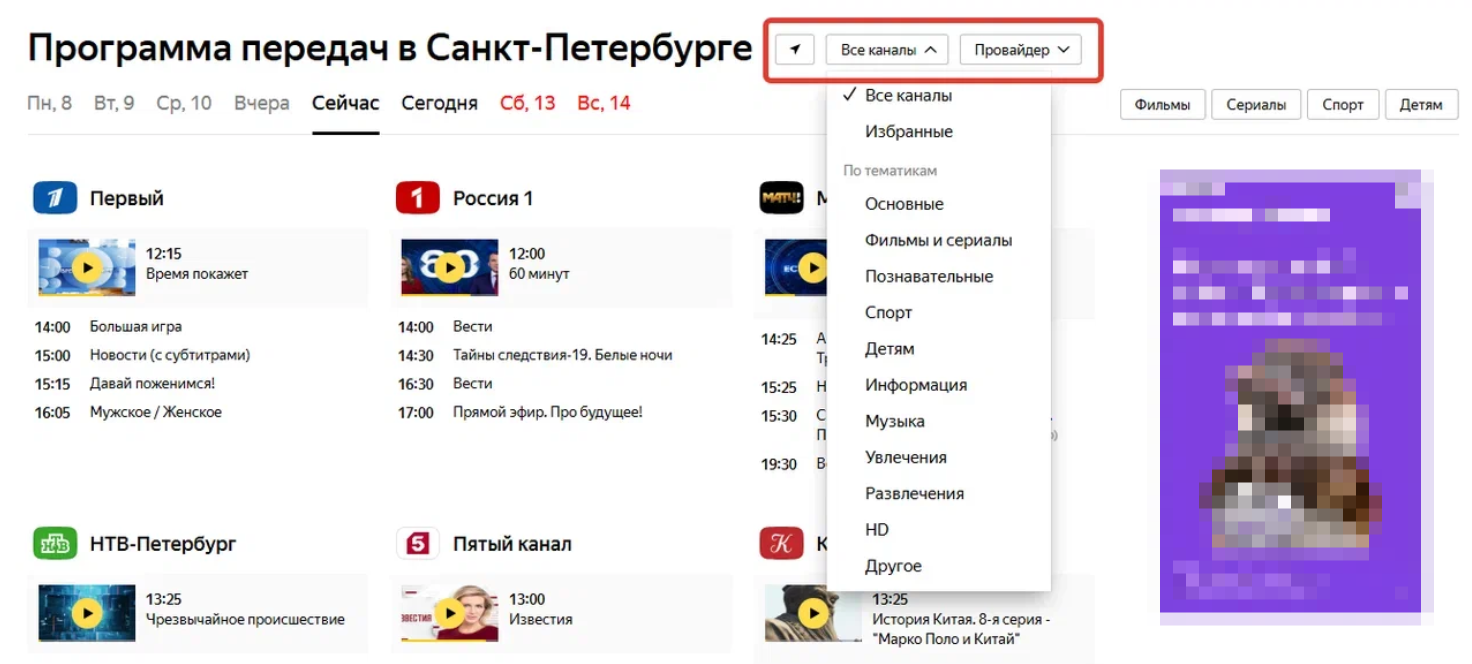
Task: Switch to Вт, 9 day tab
Action: (114, 103)
